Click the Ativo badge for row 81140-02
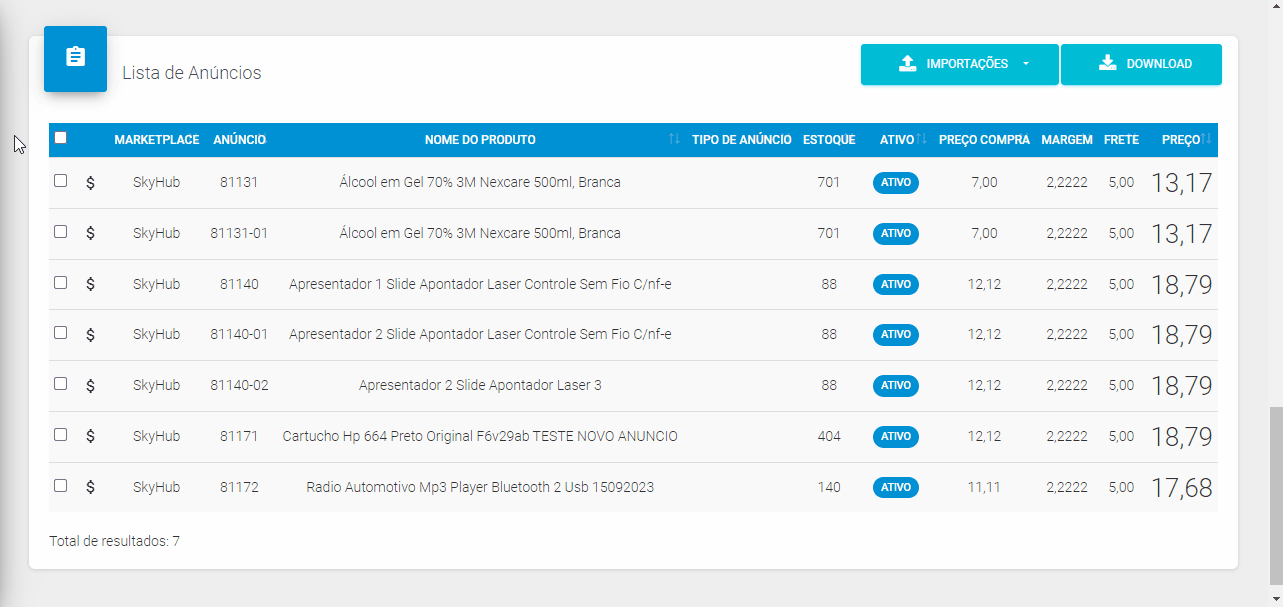The height and width of the screenshot is (607, 1283). pyautogui.click(x=896, y=385)
